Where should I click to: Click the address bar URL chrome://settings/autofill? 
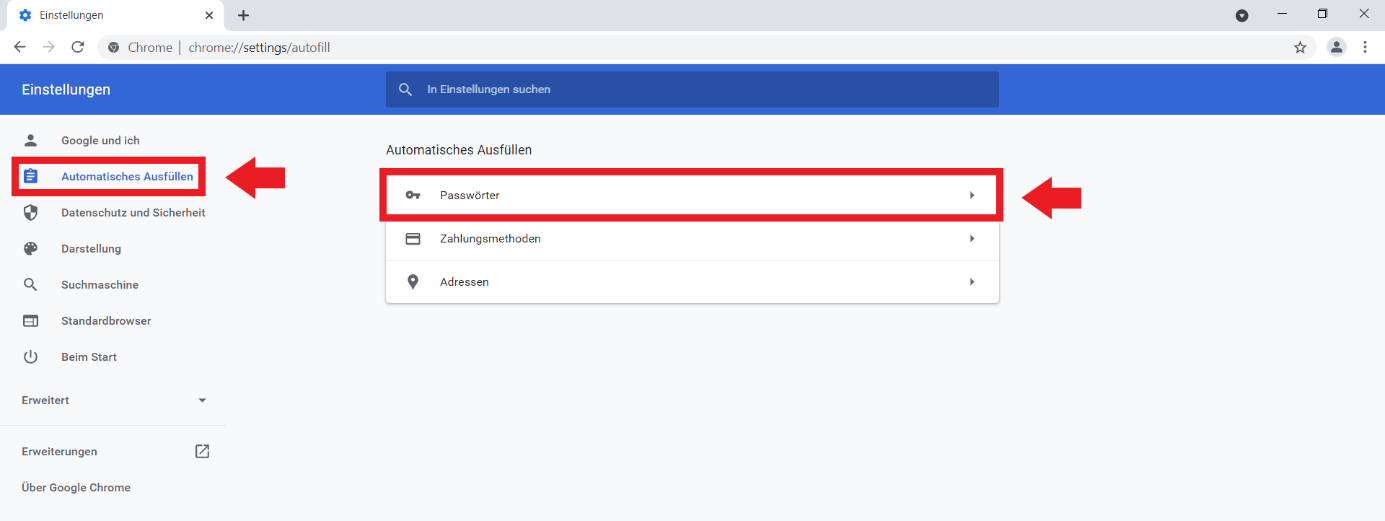coord(259,47)
